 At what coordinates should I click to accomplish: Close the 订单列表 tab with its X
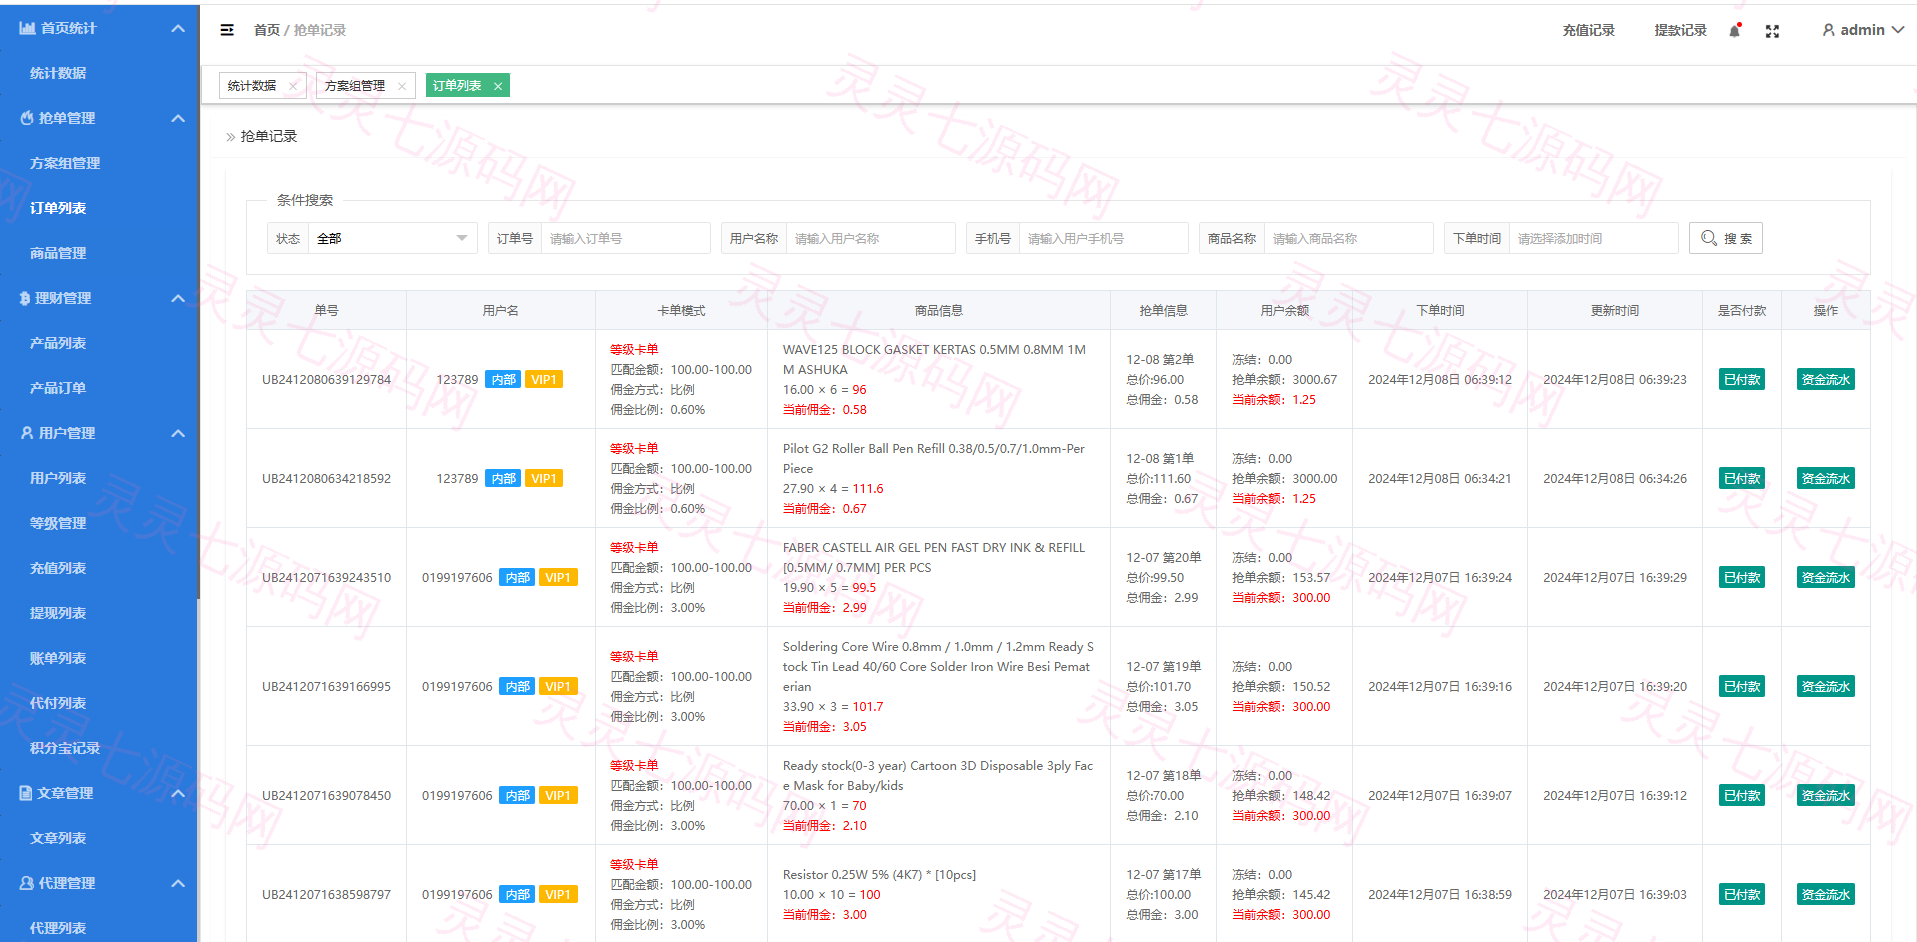point(498,86)
